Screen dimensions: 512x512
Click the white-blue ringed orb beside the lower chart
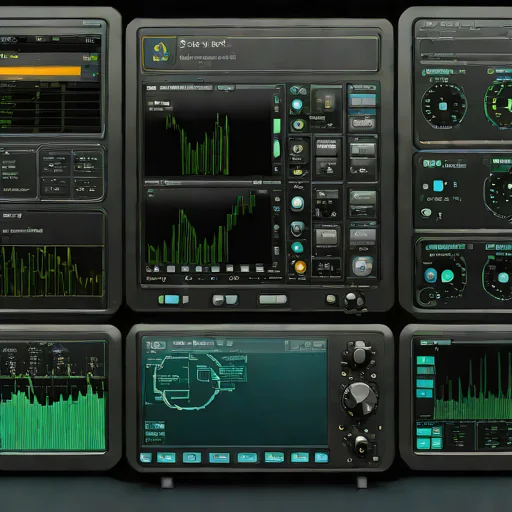point(297,203)
